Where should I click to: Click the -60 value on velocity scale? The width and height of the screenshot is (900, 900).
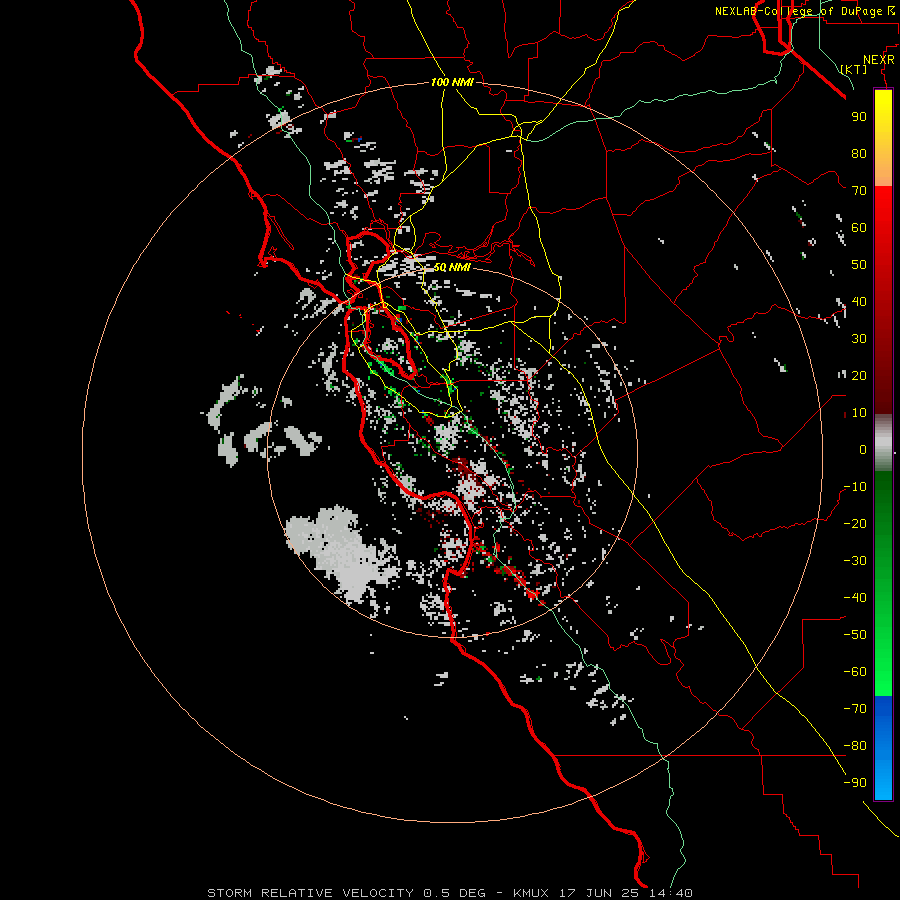pos(855,672)
